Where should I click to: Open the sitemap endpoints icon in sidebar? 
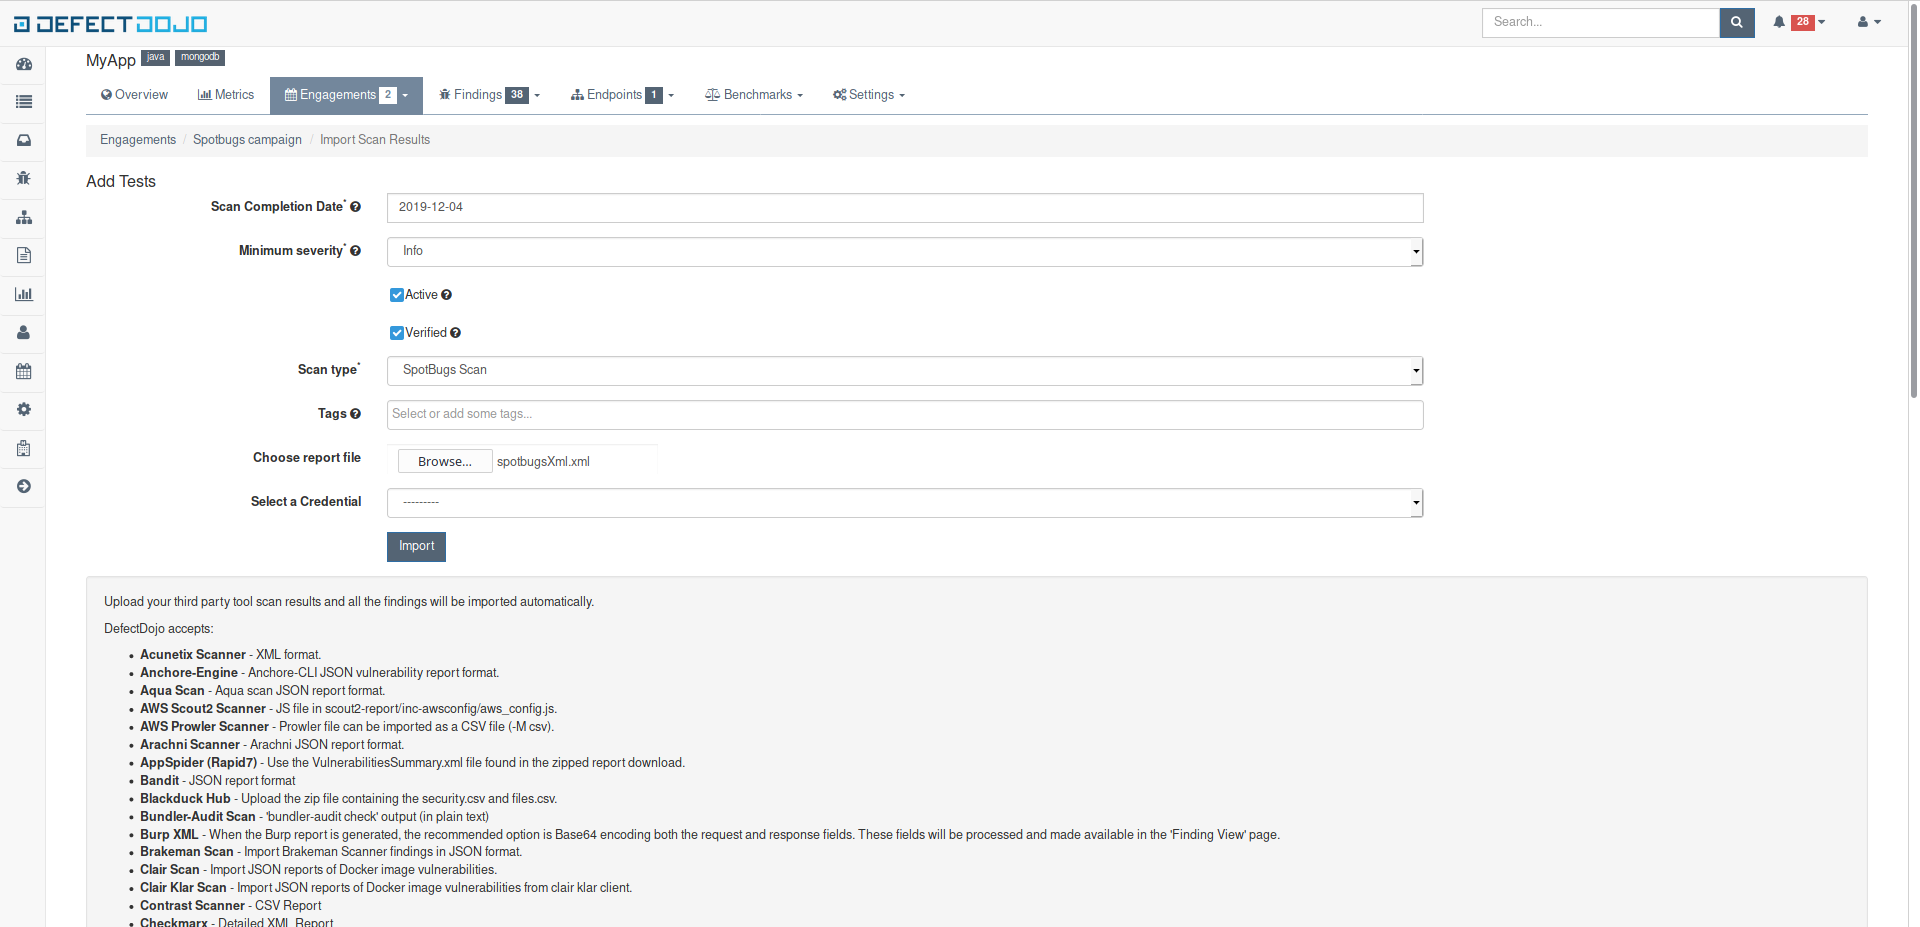click(24, 217)
